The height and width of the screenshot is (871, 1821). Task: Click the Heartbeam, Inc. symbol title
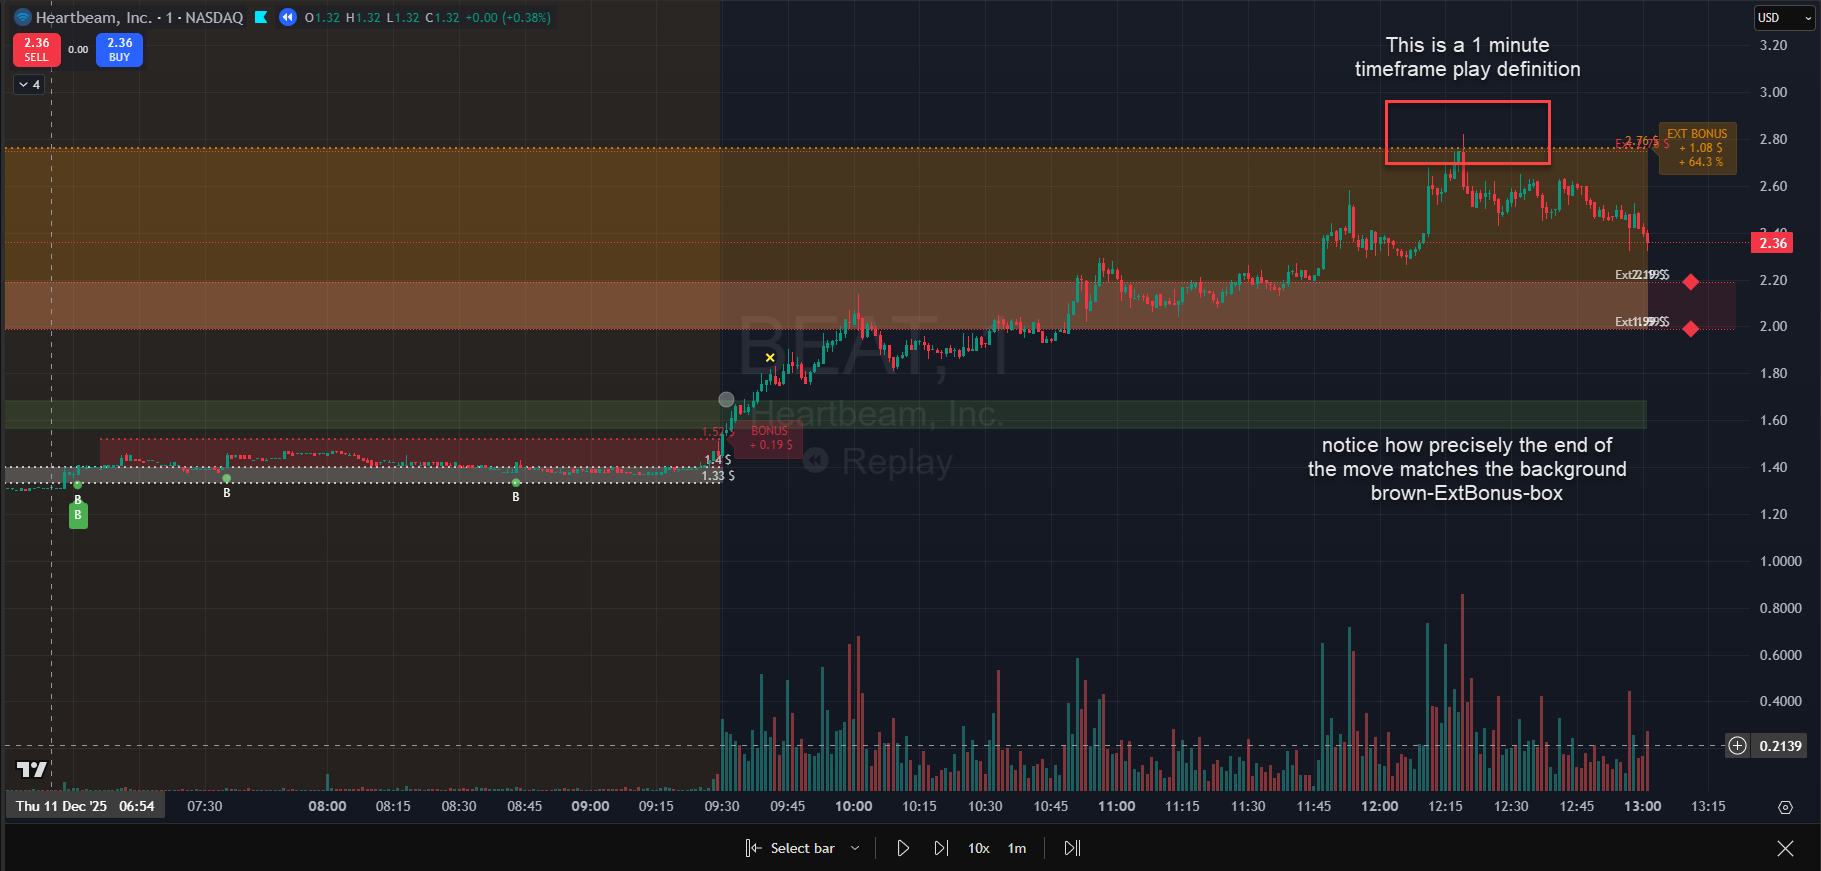coord(93,17)
